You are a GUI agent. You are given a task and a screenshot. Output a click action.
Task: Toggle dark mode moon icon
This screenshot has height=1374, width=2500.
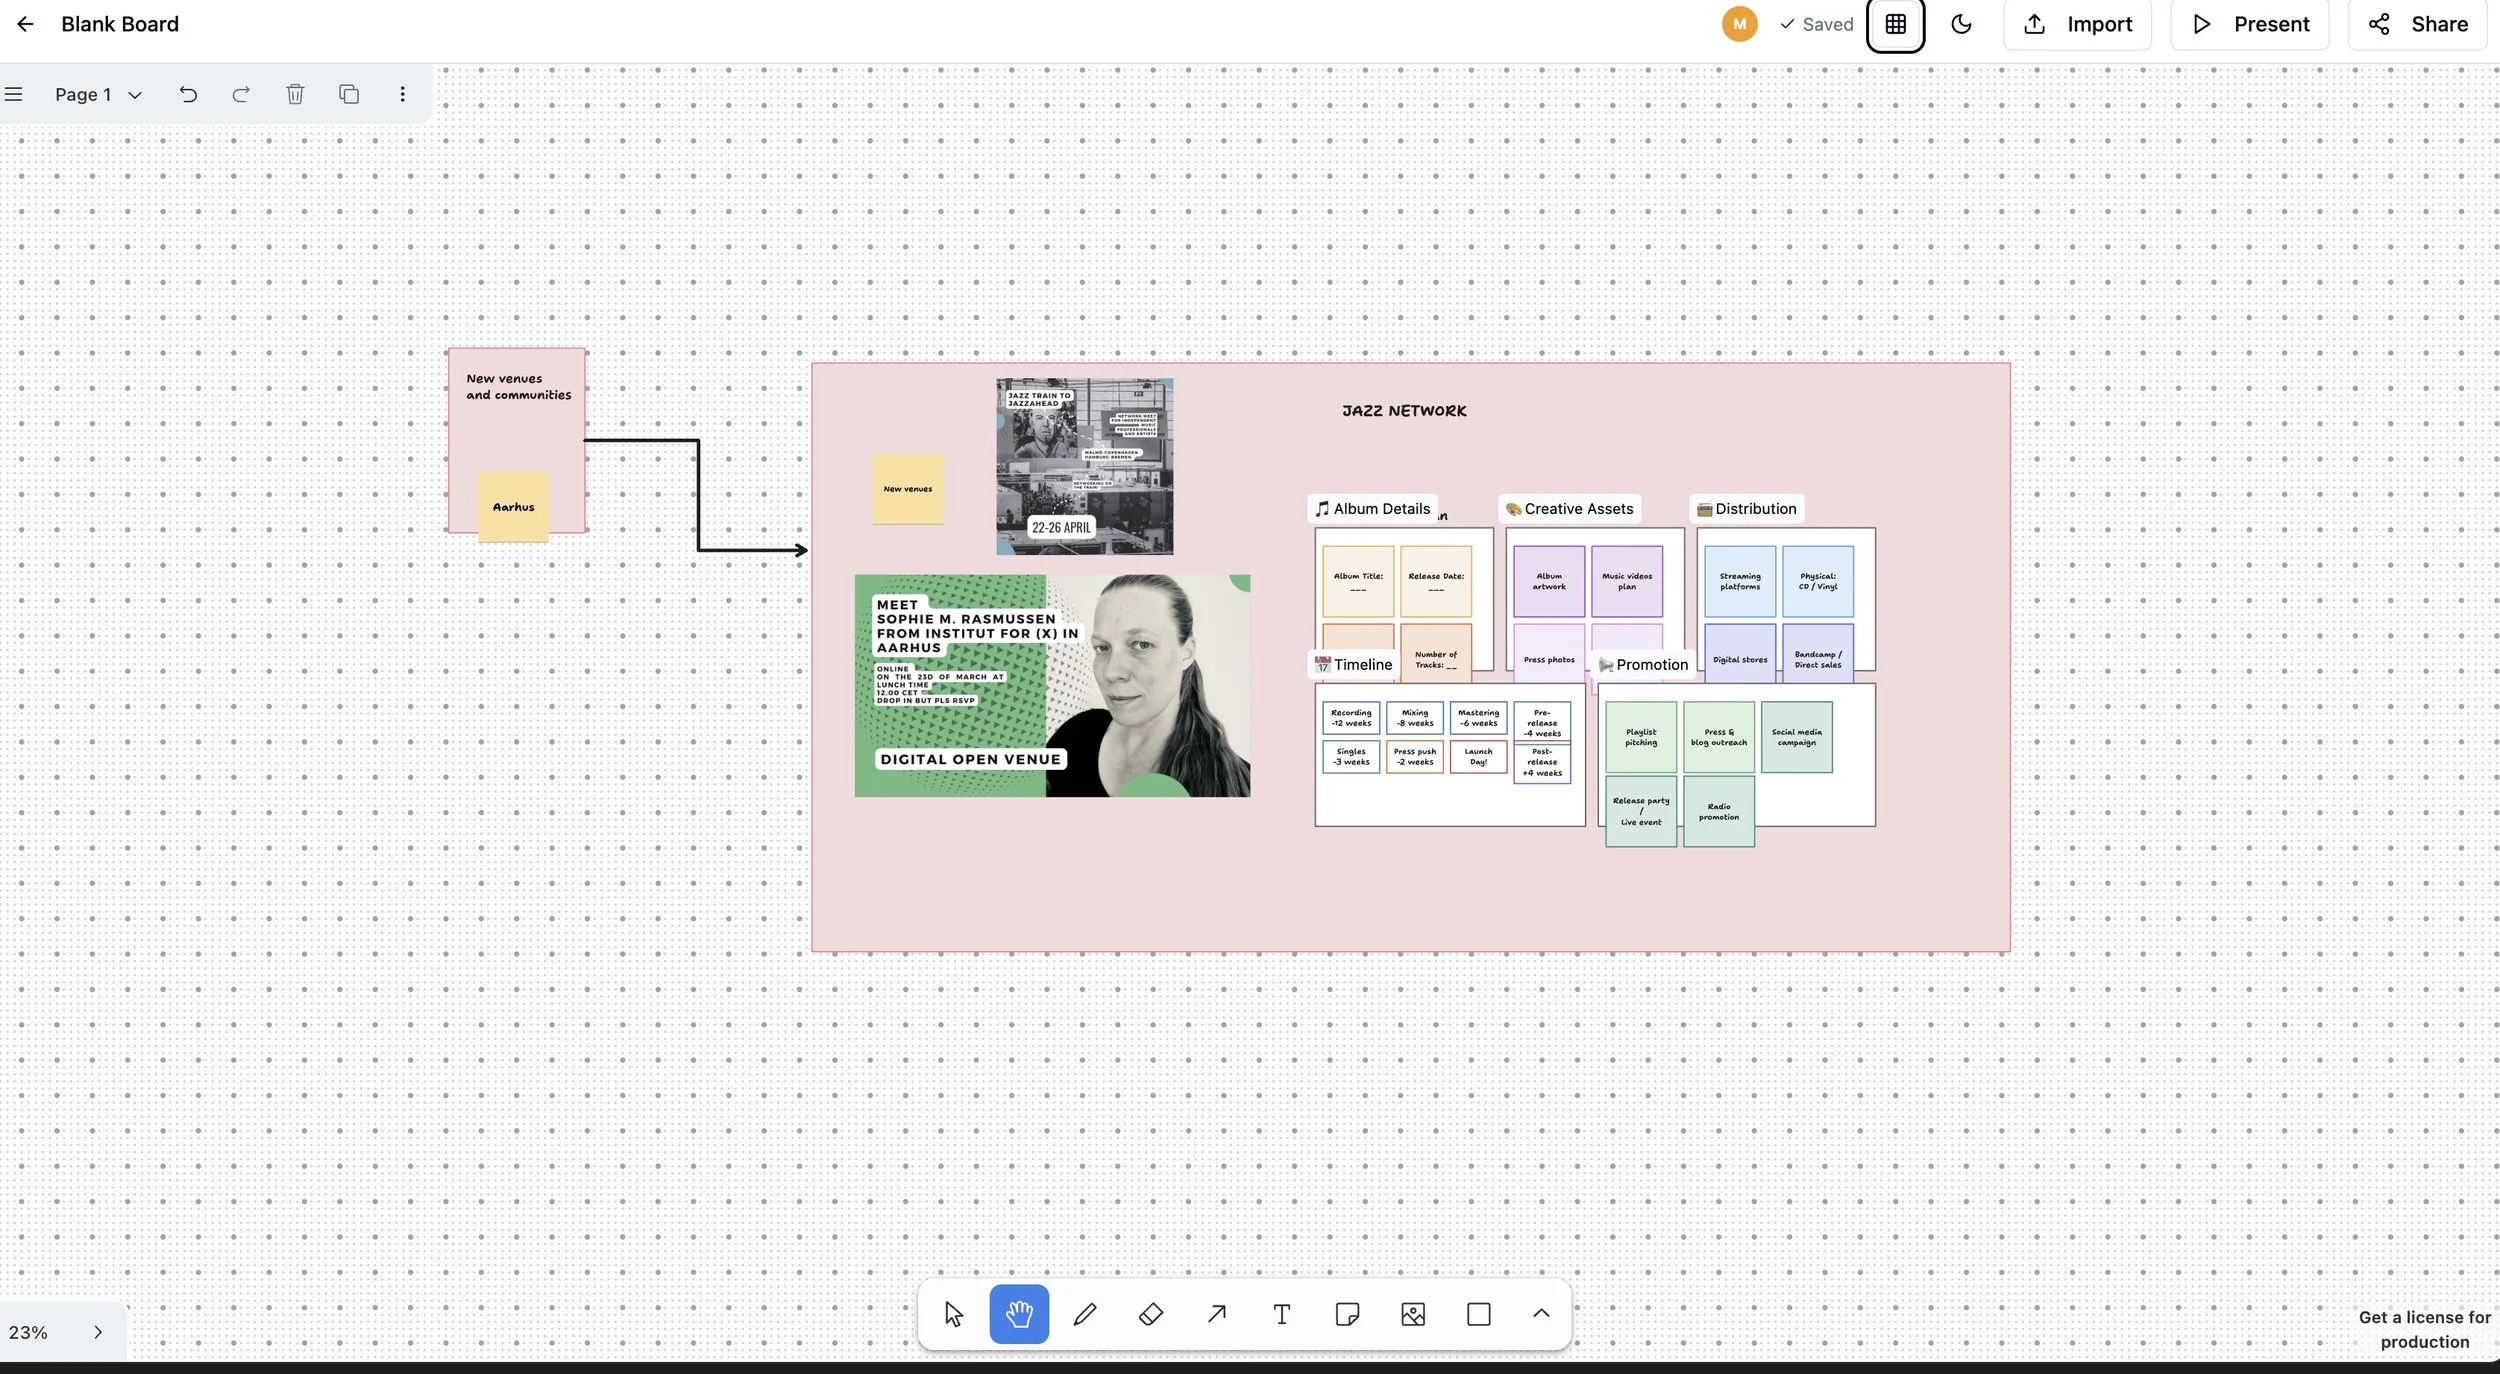coord(1961,24)
